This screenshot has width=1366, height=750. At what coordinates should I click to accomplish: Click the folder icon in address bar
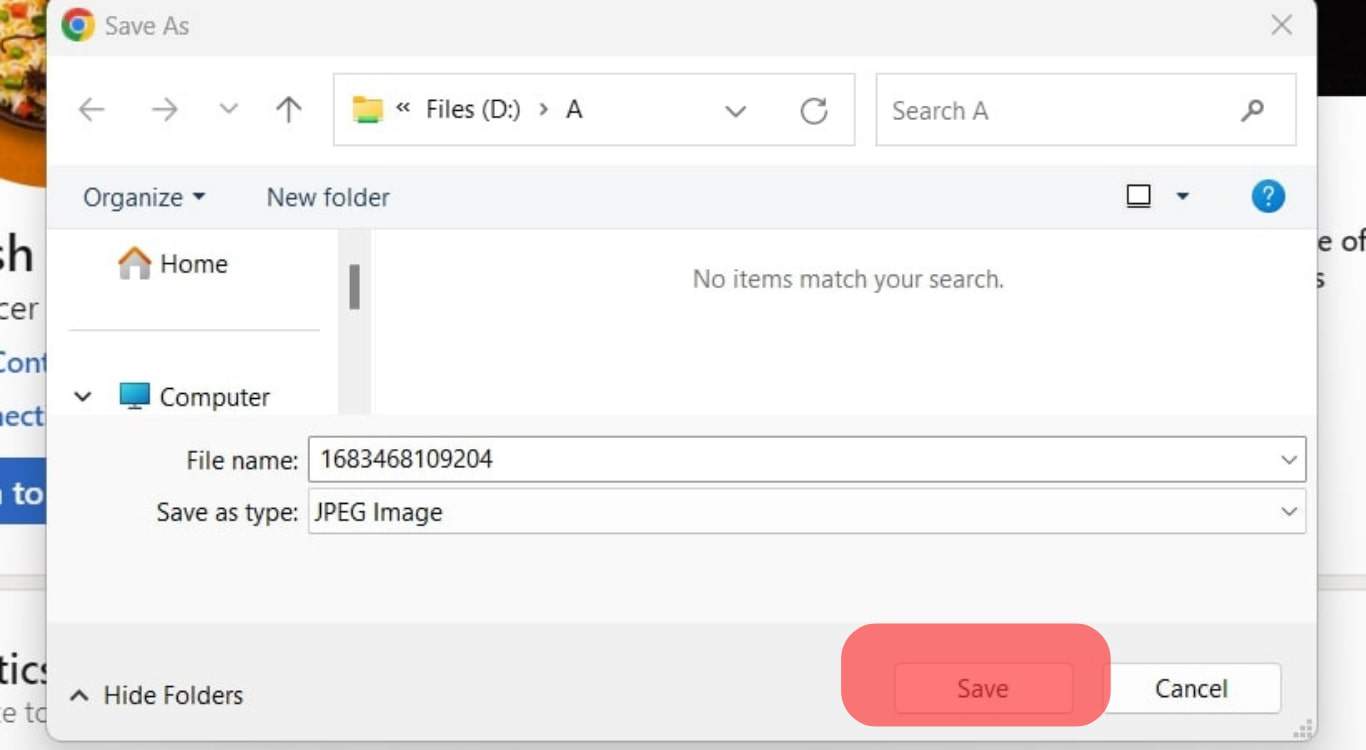click(368, 110)
